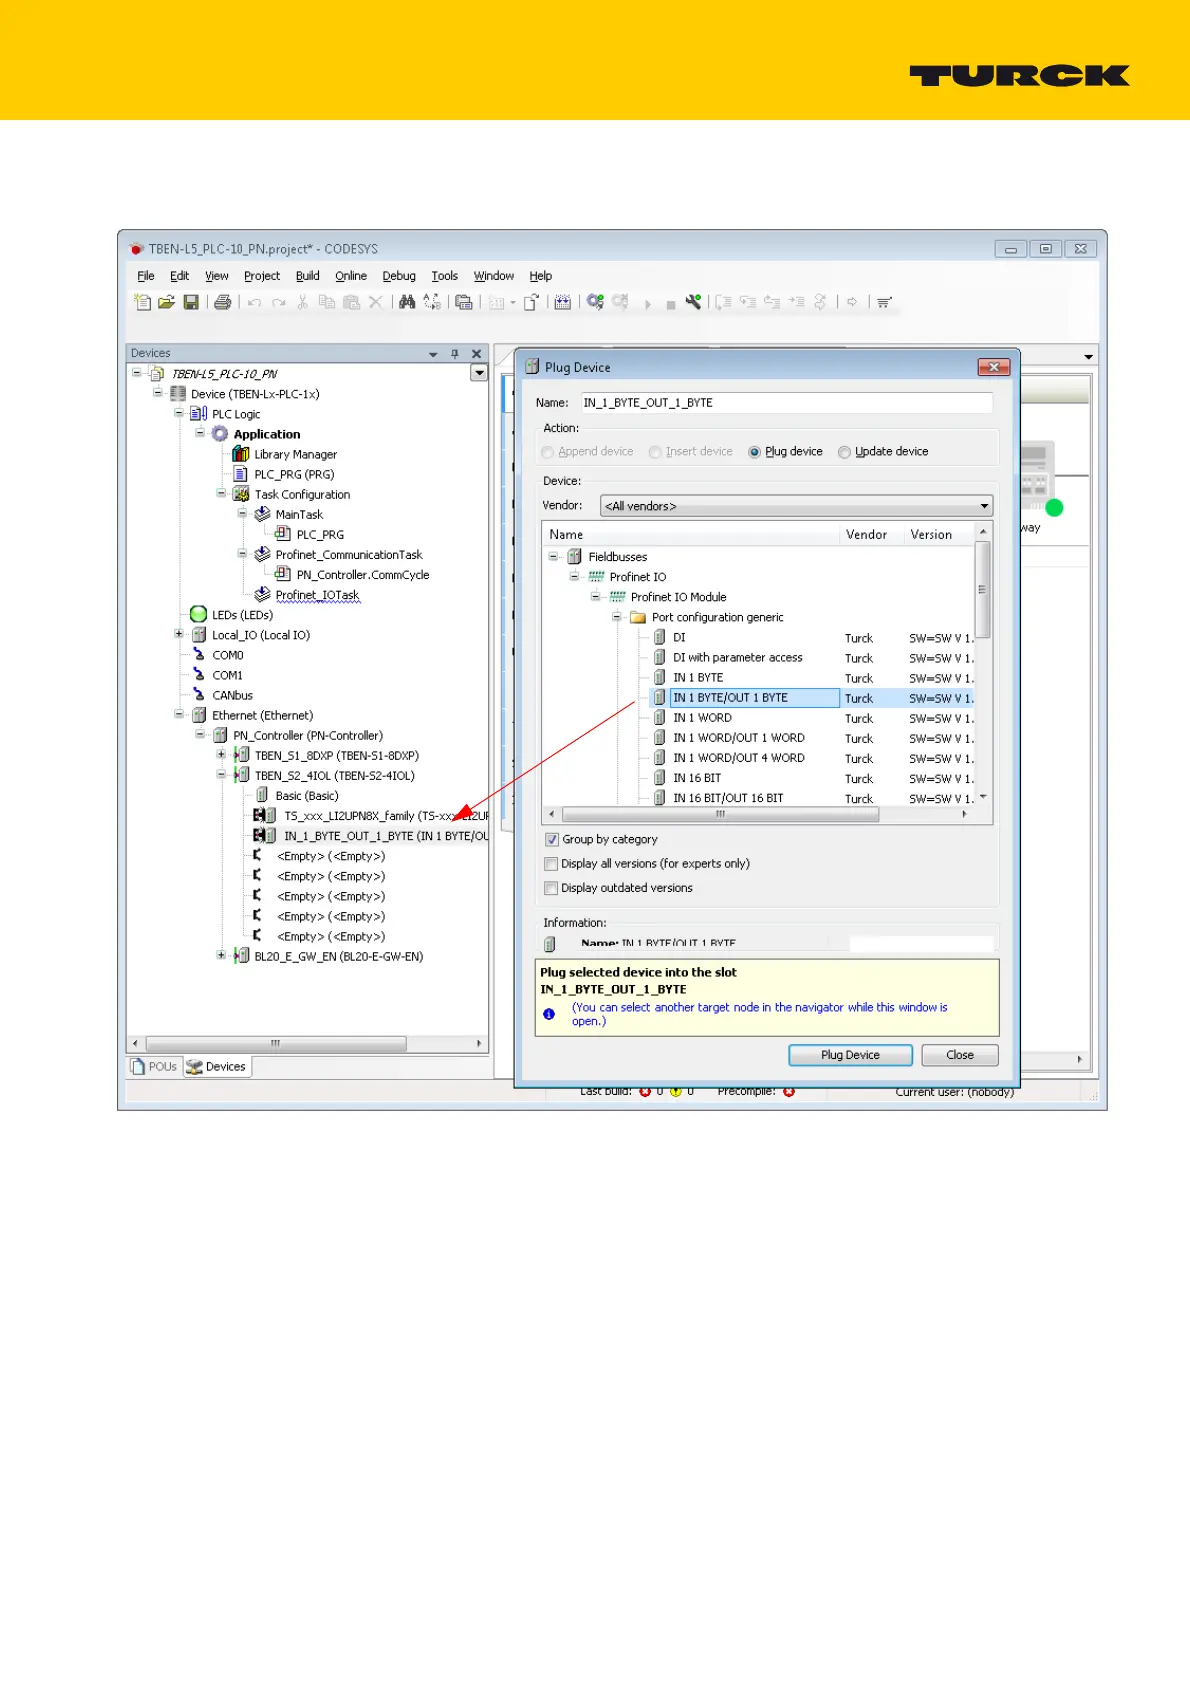Viewport: 1190px width, 1684px height.
Task: Click the Profinet_IOTask icon in the tree
Action: [x=262, y=594]
